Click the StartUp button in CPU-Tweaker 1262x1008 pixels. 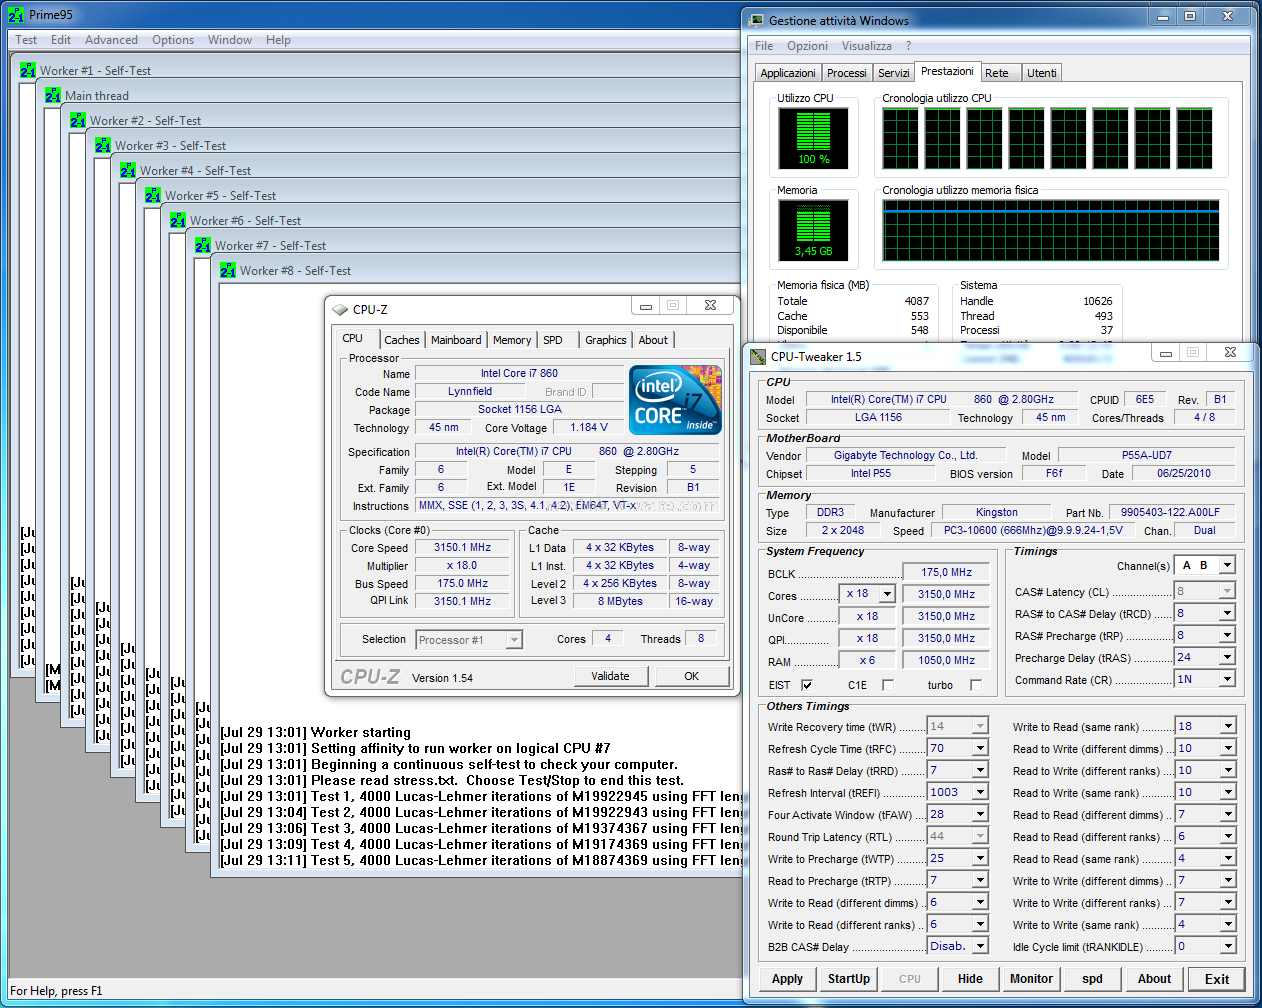tap(849, 979)
